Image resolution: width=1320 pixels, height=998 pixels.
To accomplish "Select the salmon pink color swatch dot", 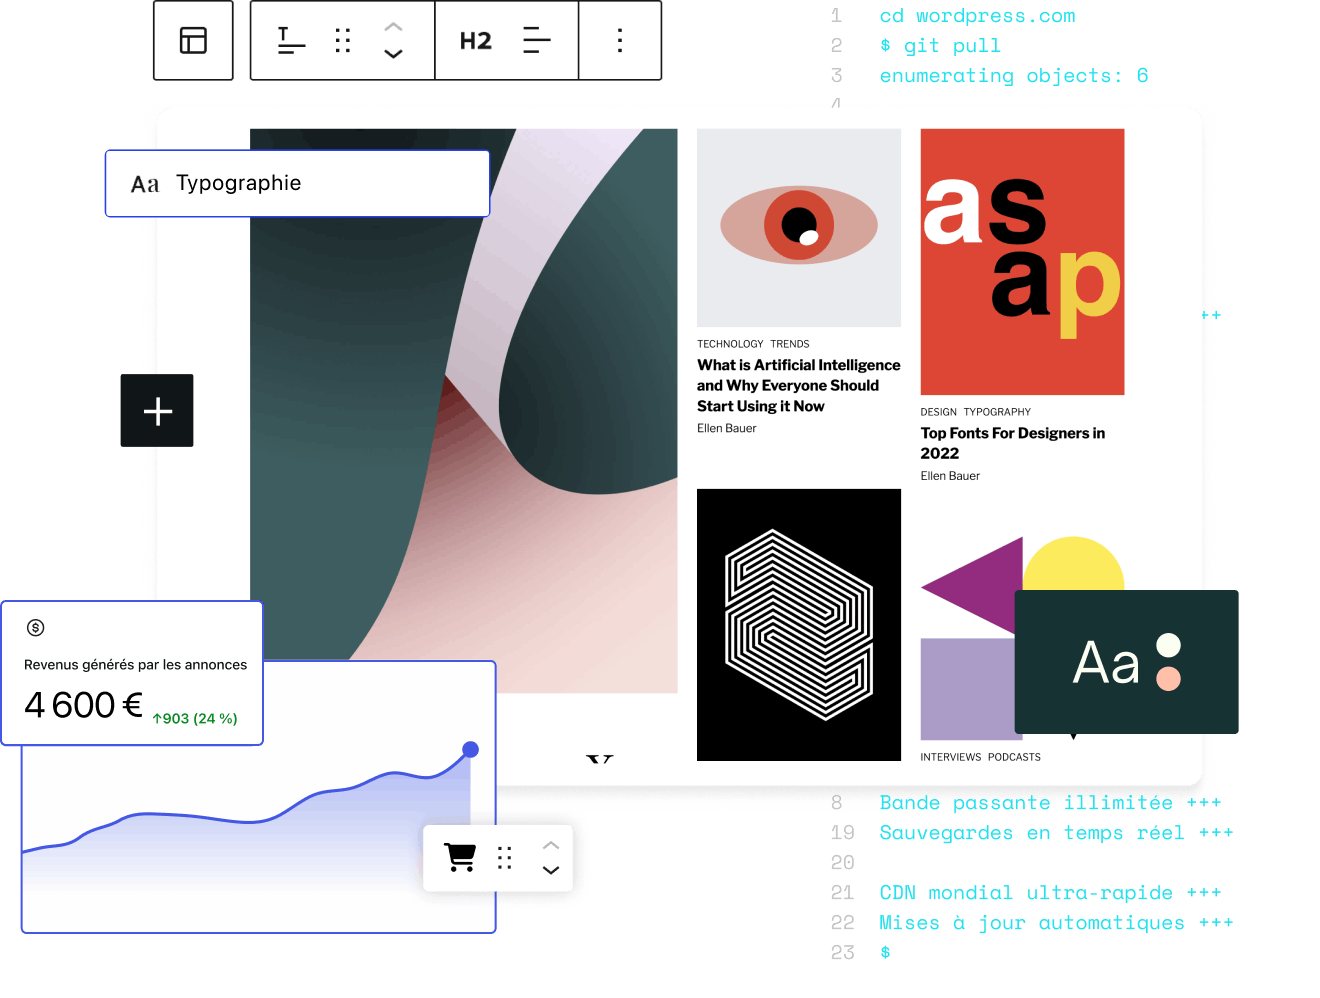I will point(1168,678).
